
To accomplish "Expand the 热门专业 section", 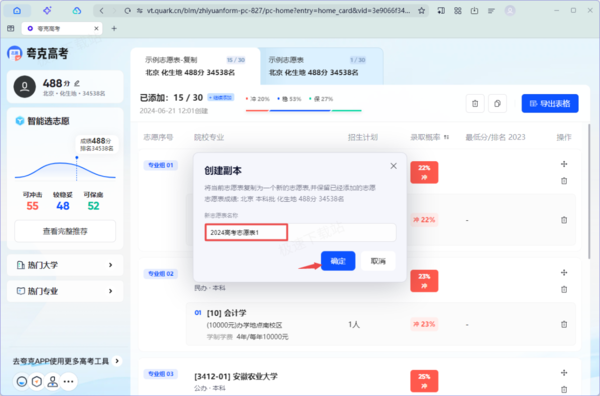I will click(65, 291).
